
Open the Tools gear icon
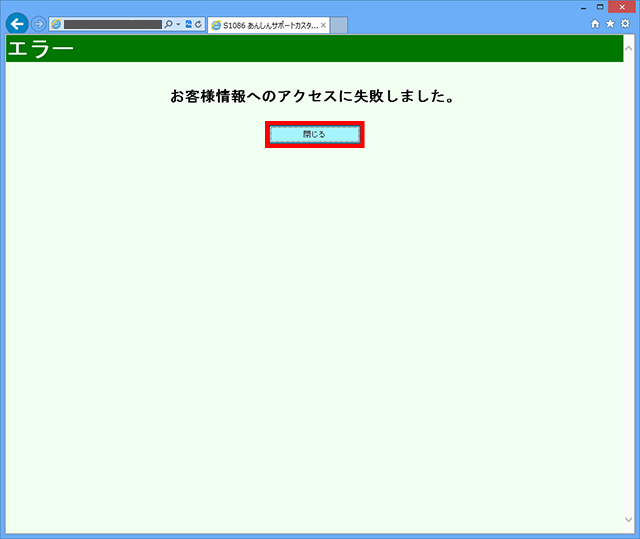click(x=625, y=24)
